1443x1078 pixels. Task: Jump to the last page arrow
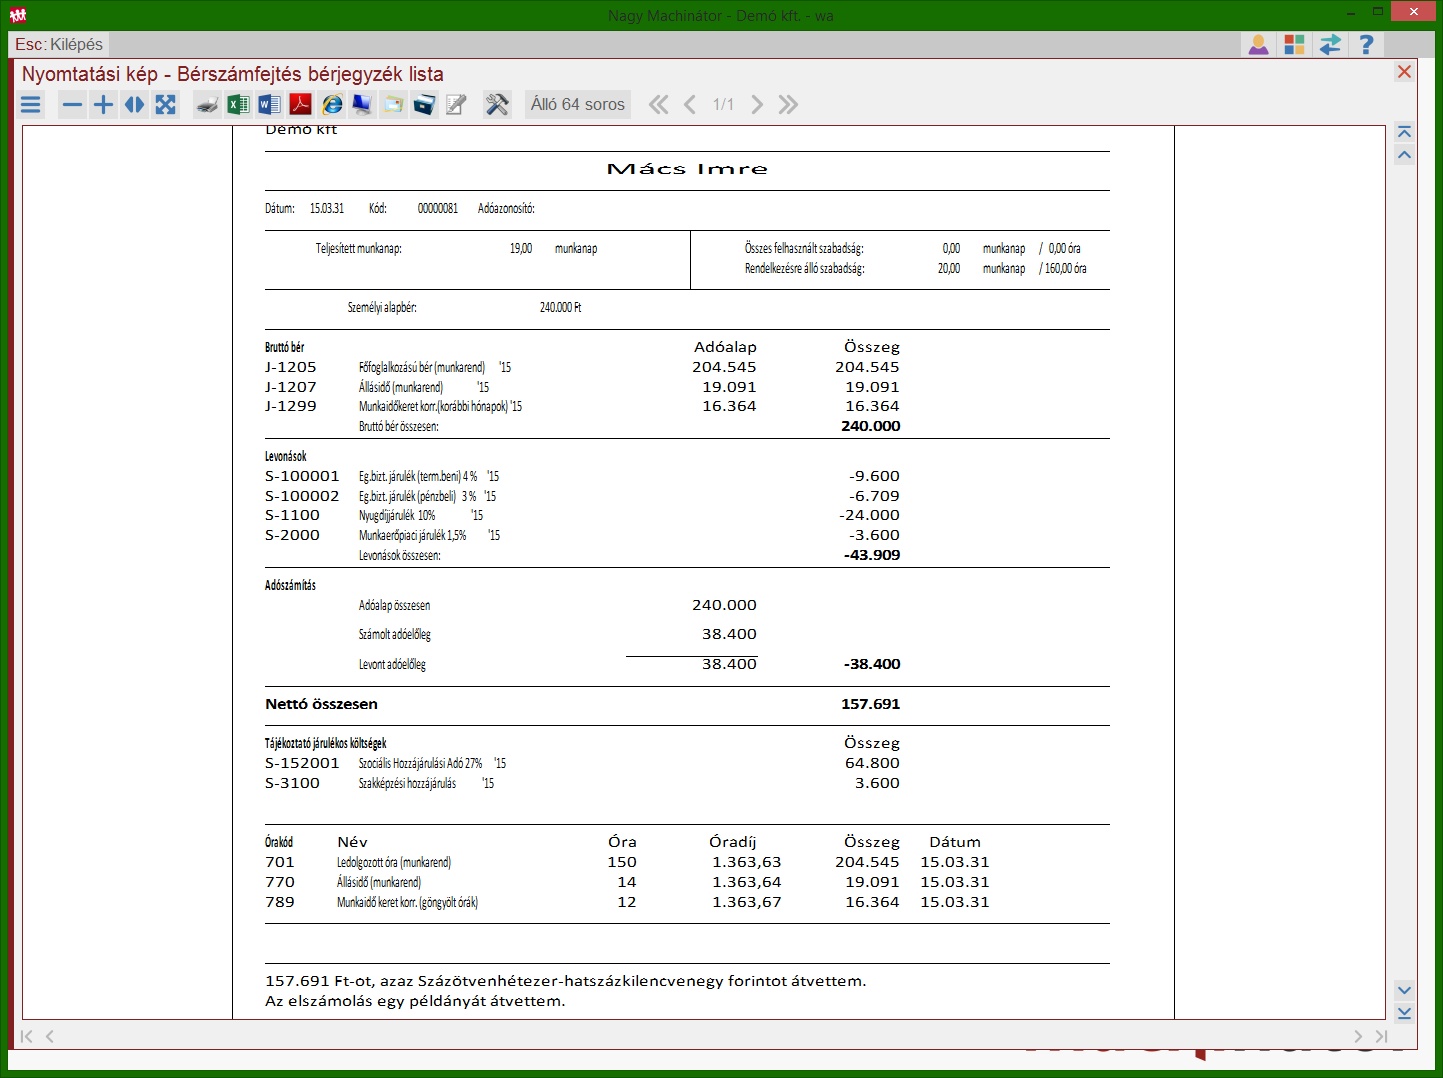tap(789, 105)
